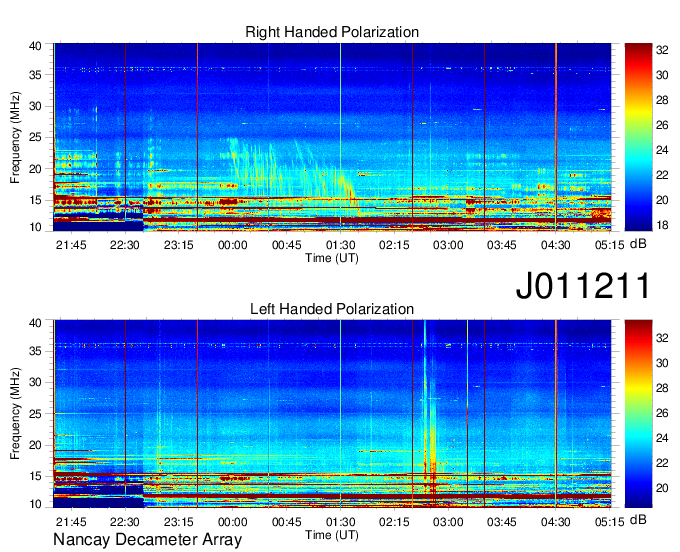The width and height of the screenshot is (680, 552).
Task: Click the 40 MHz tick on the left-handed plot
Action: (x=35, y=323)
